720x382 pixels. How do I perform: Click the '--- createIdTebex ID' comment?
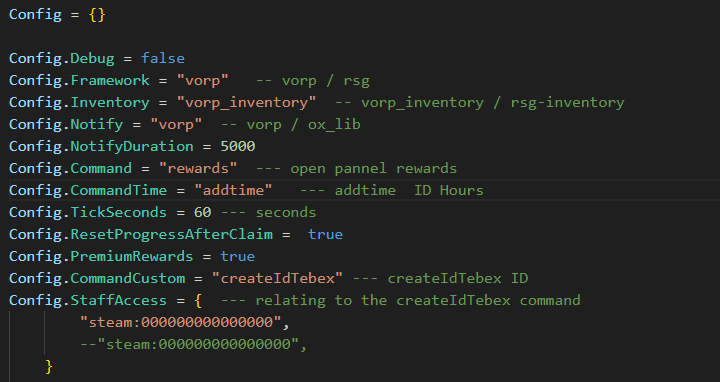pyautogui.click(x=440, y=278)
